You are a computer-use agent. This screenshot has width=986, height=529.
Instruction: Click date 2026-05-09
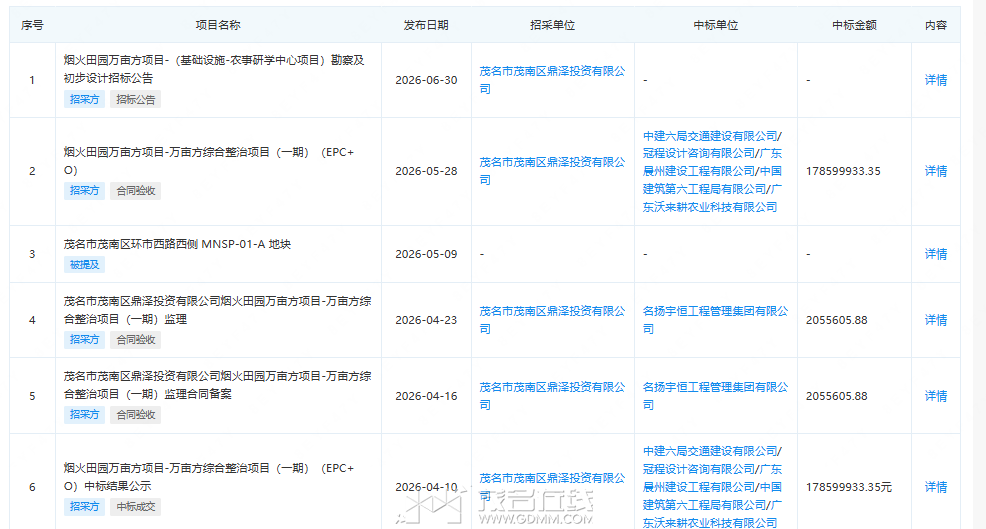pos(426,254)
